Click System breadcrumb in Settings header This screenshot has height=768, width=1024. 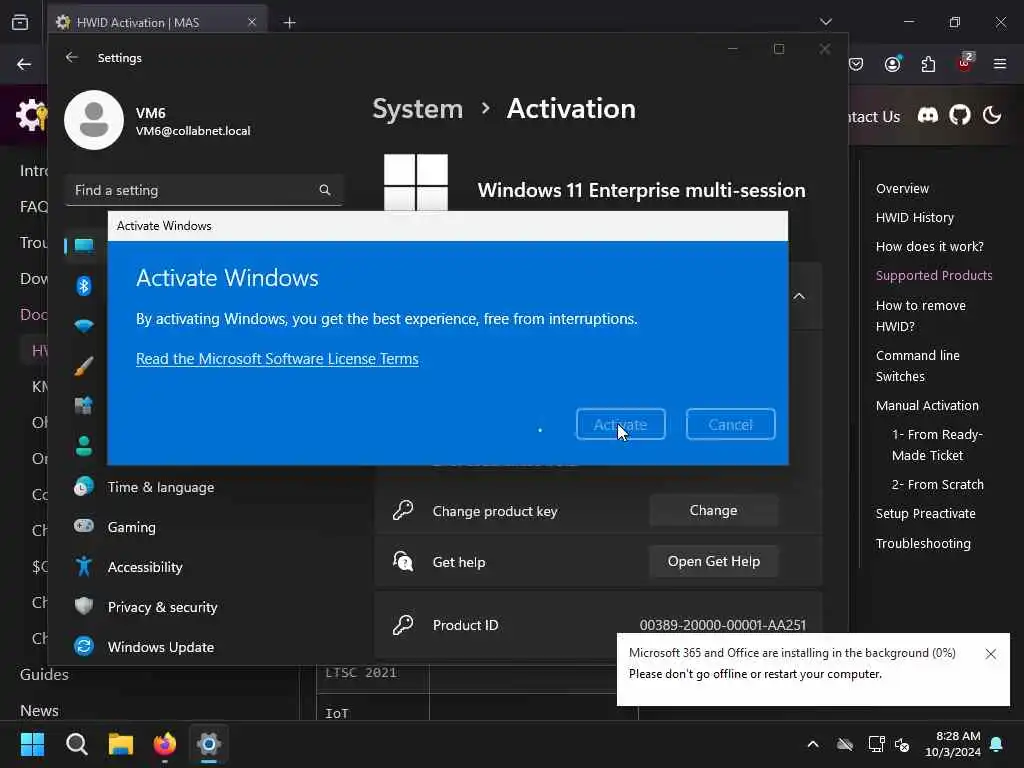(417, 108)
